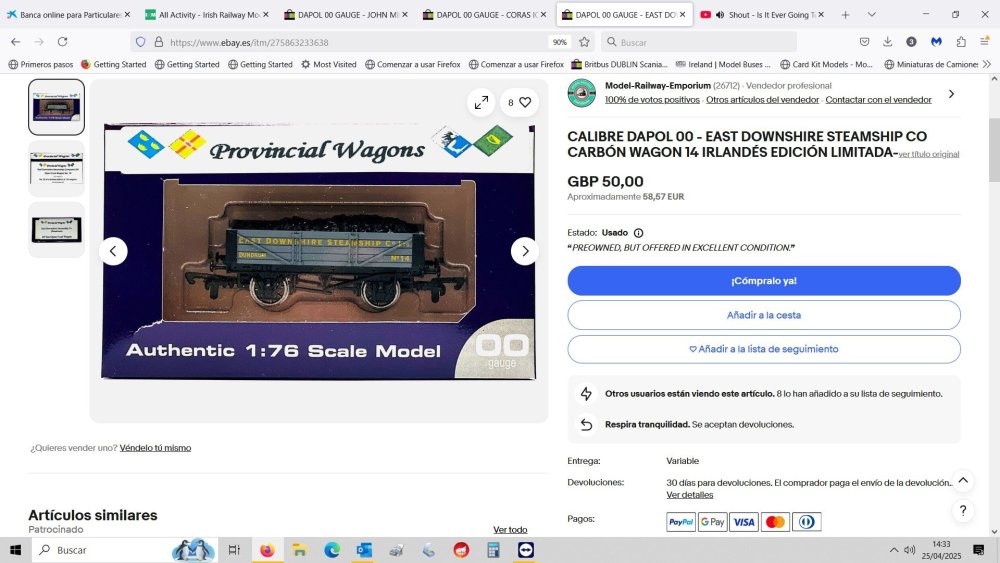
Task: Bookmark this page with the star icon
Action: tap(584, 42)
